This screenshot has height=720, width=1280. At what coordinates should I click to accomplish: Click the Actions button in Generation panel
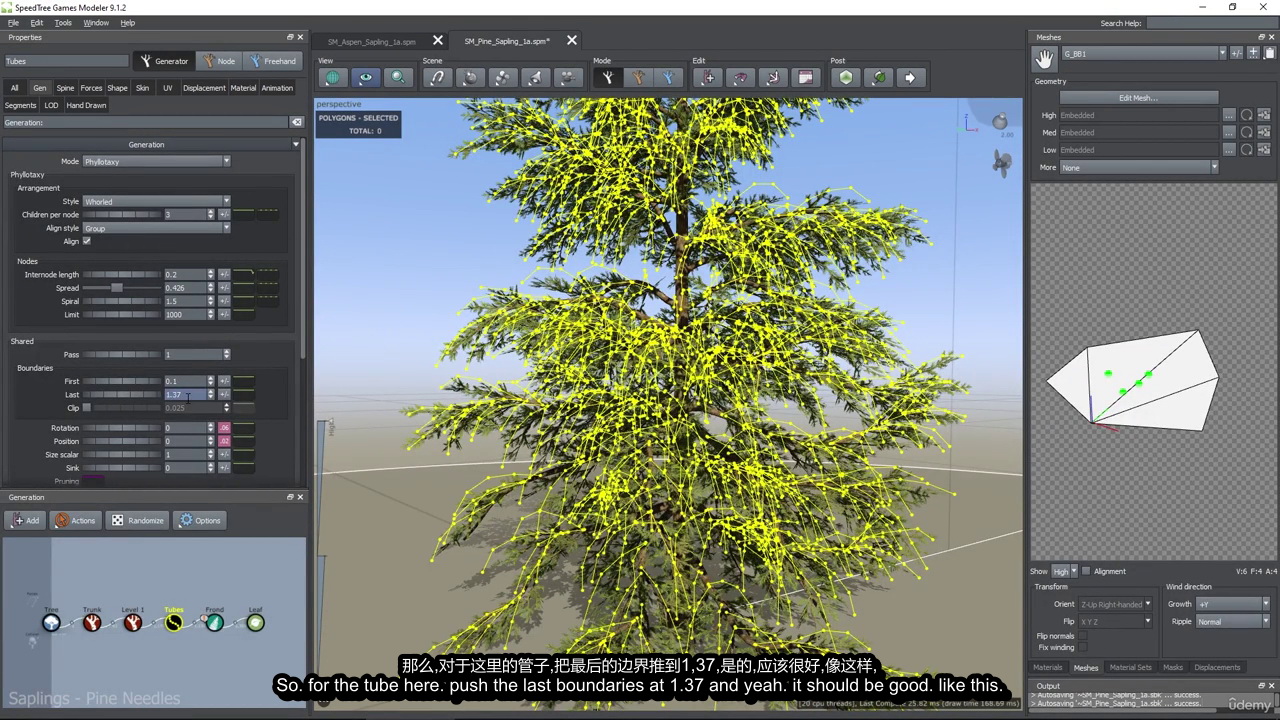75,520
